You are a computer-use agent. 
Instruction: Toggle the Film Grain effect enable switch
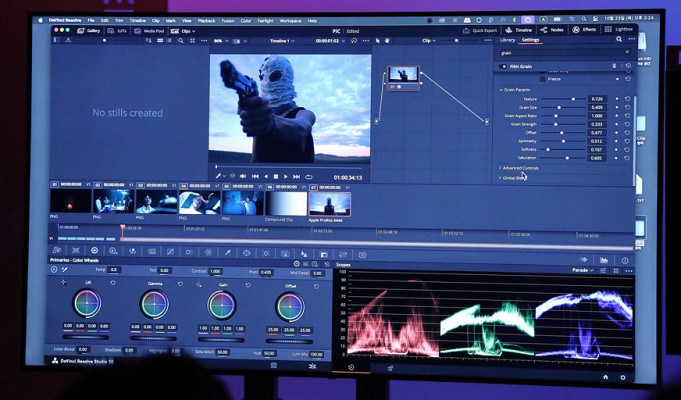point(501,65)
